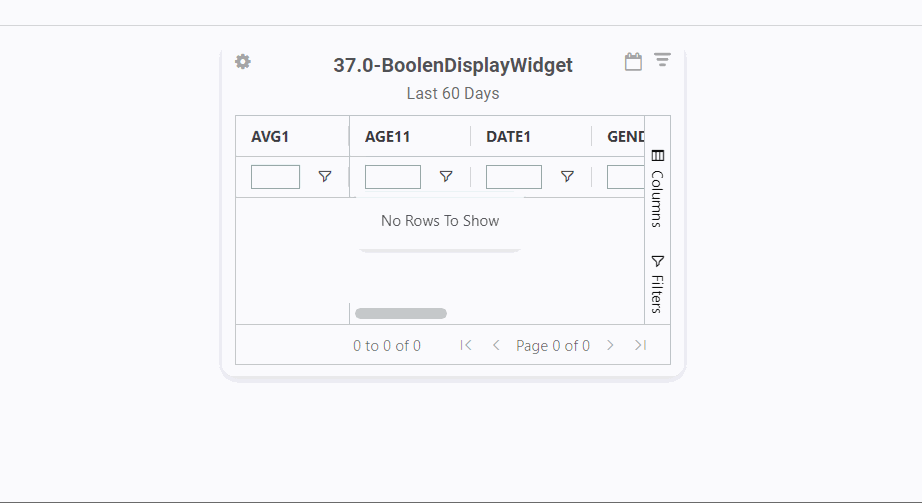This screenshot has width=922, height=503.
Task: Expand the Columns side panel
Action: (657, 187)
